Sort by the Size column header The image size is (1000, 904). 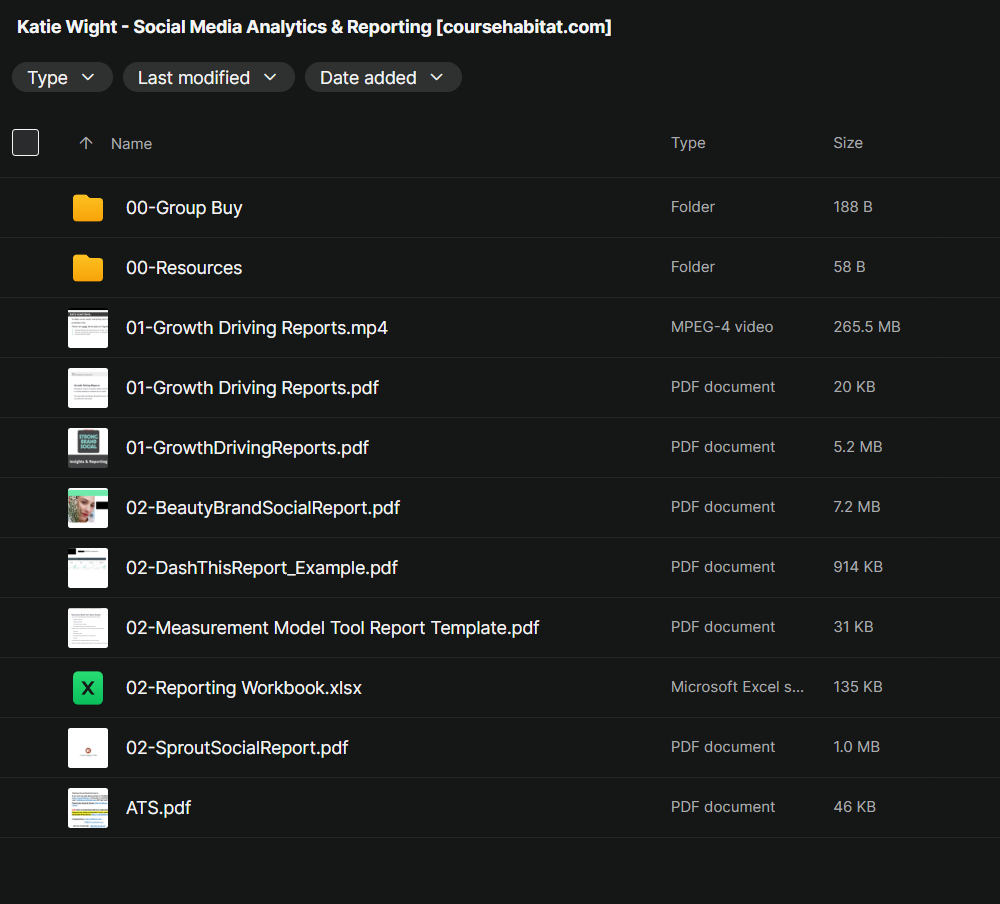(848, 143)
